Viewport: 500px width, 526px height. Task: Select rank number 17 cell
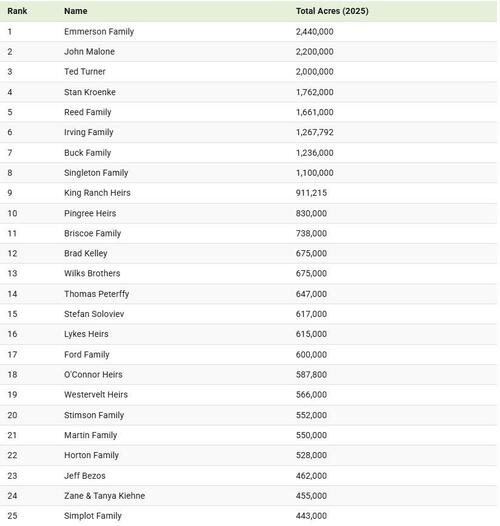click(x=12, y=355)
